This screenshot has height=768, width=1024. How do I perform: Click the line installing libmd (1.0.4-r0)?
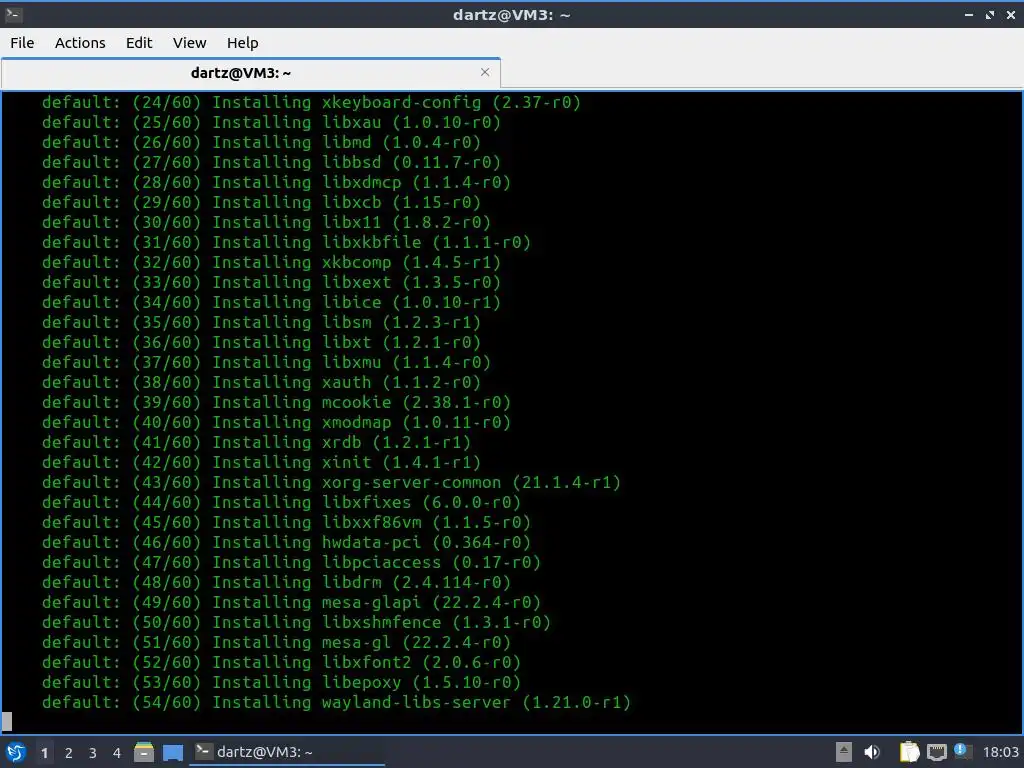261,142
